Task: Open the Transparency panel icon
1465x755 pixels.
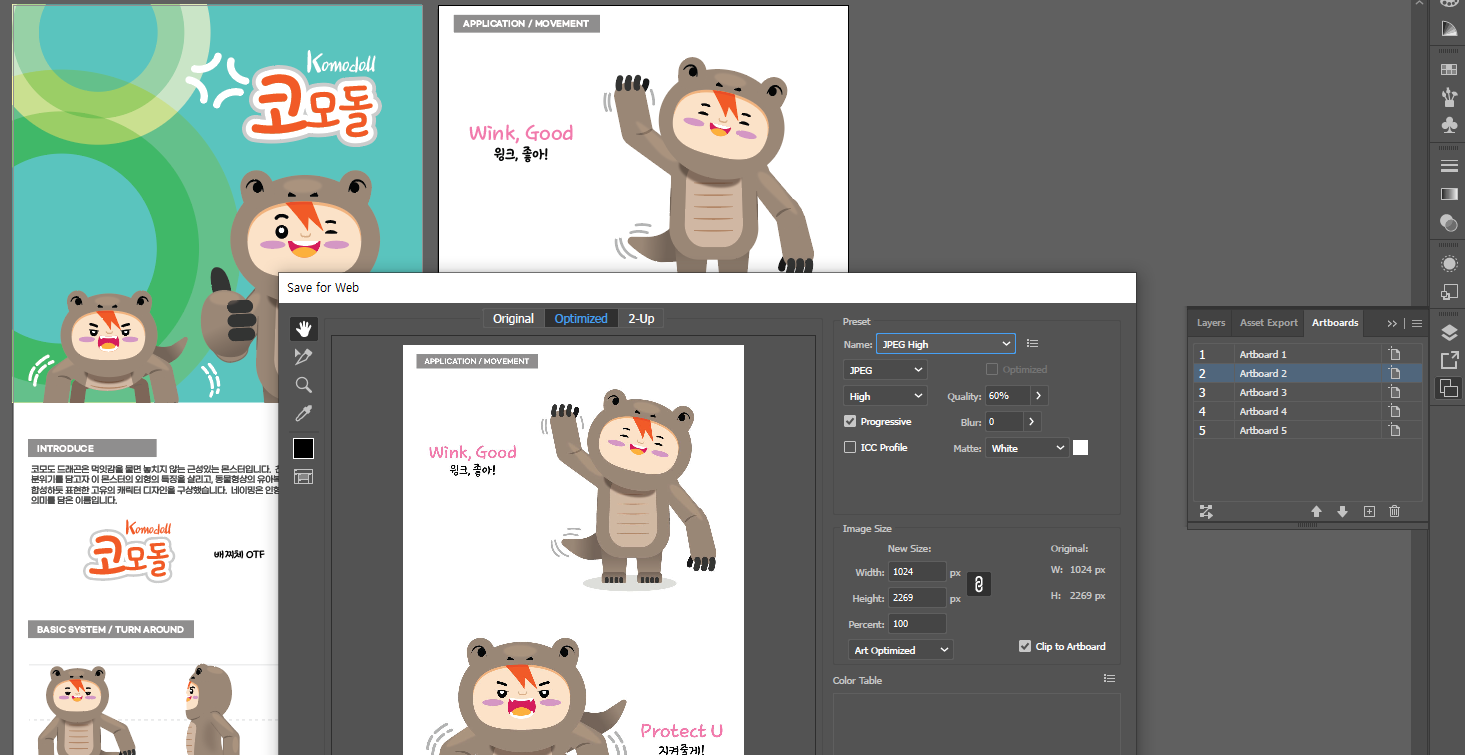Action: coord(1448,221)
